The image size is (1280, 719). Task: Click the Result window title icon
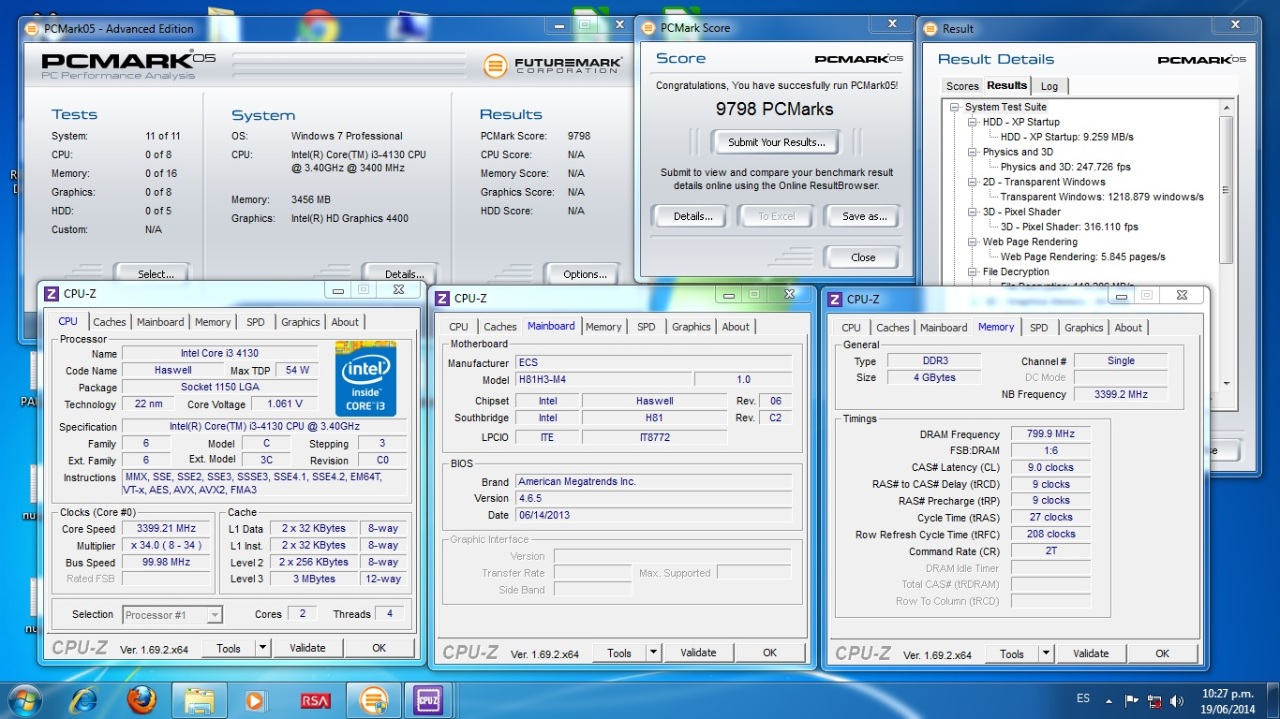pyautogui.click(x=930, y=28)
